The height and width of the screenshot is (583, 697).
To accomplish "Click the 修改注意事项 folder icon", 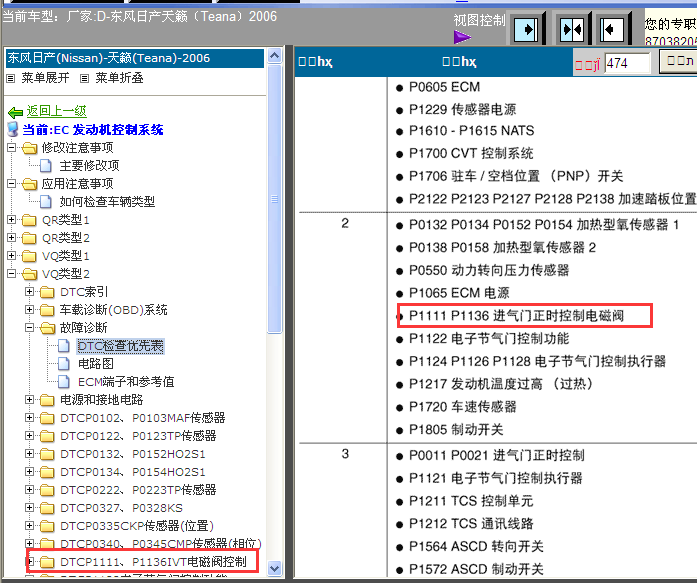I will 29,148.
